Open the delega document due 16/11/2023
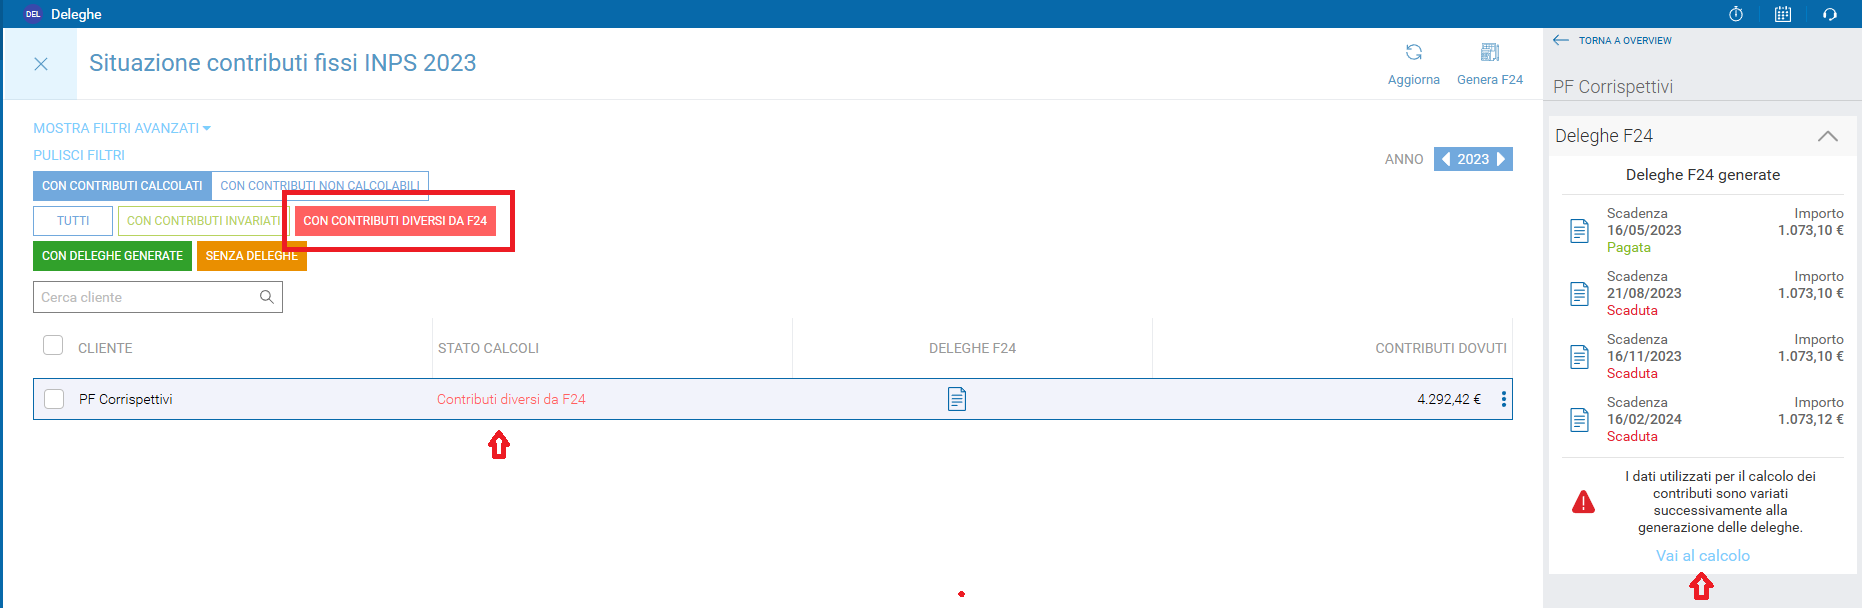Image resolution: width=1862 pixels, height=608 pixels. [x=1580, y=357]
